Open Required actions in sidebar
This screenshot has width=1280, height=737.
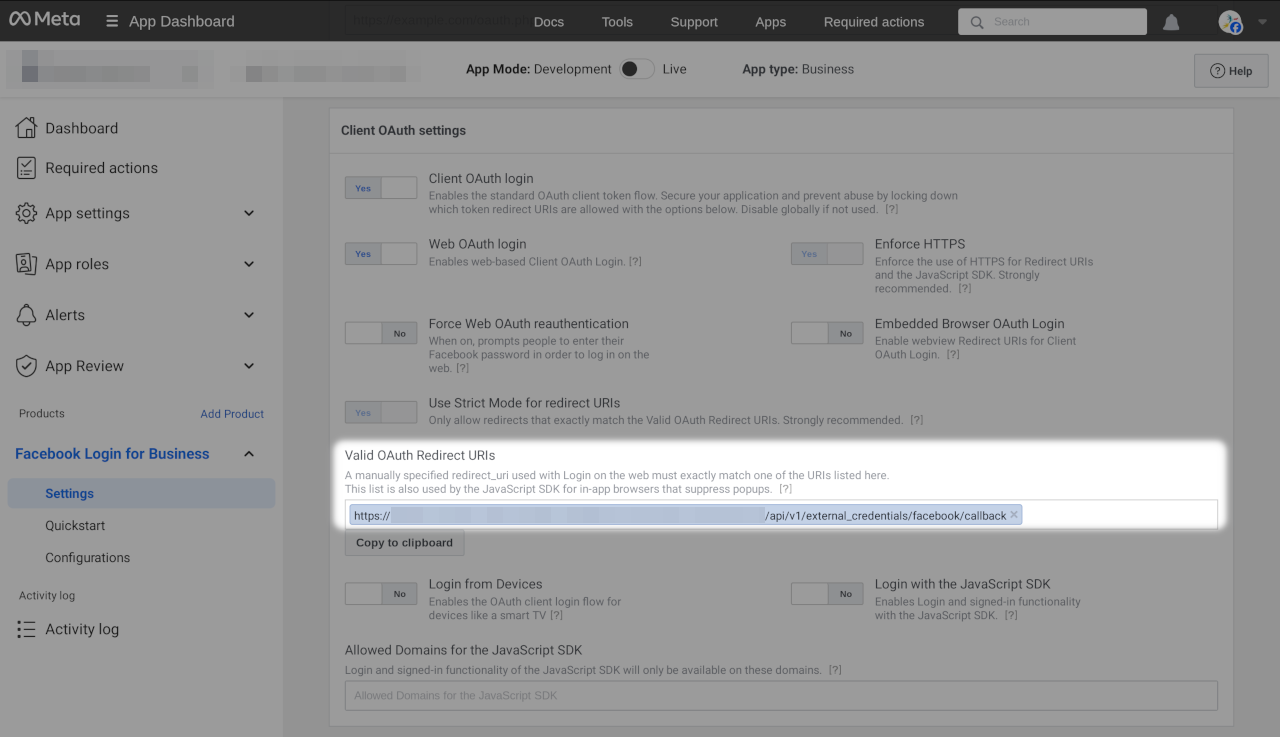[101, 168]
